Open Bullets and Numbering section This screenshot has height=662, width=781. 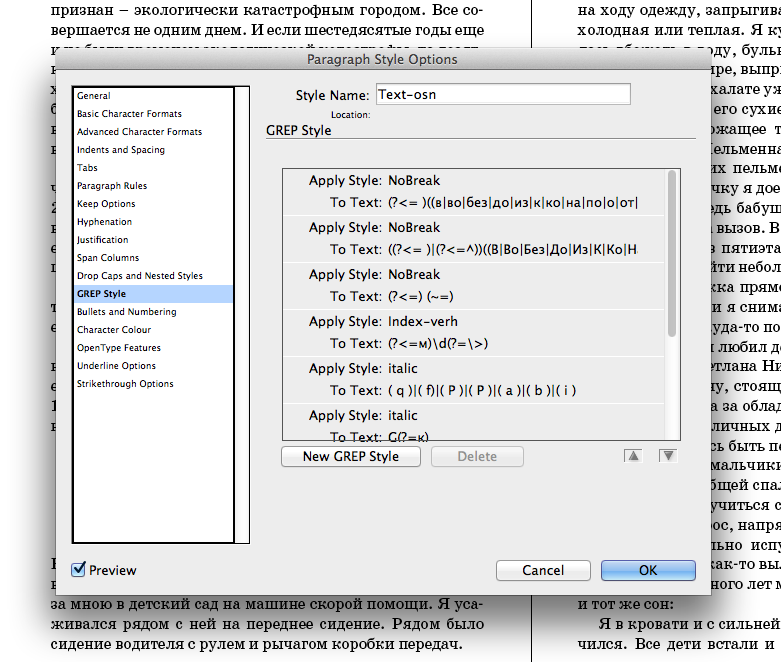126,312
